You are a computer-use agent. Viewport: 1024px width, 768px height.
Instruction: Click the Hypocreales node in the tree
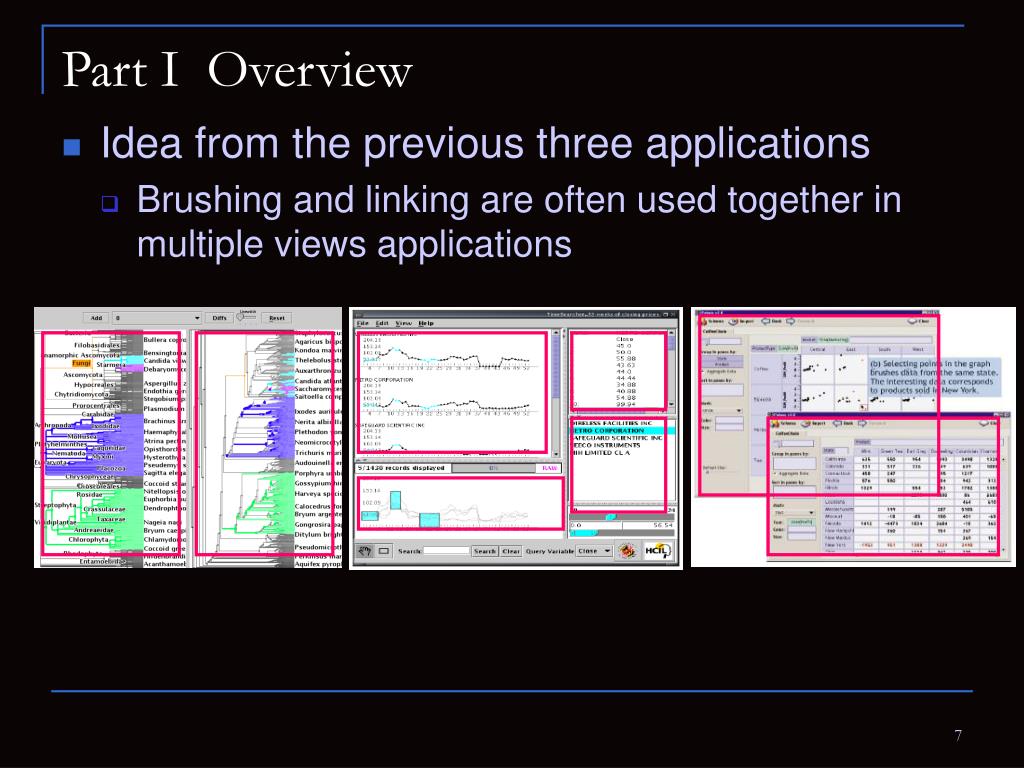(93, 385)
